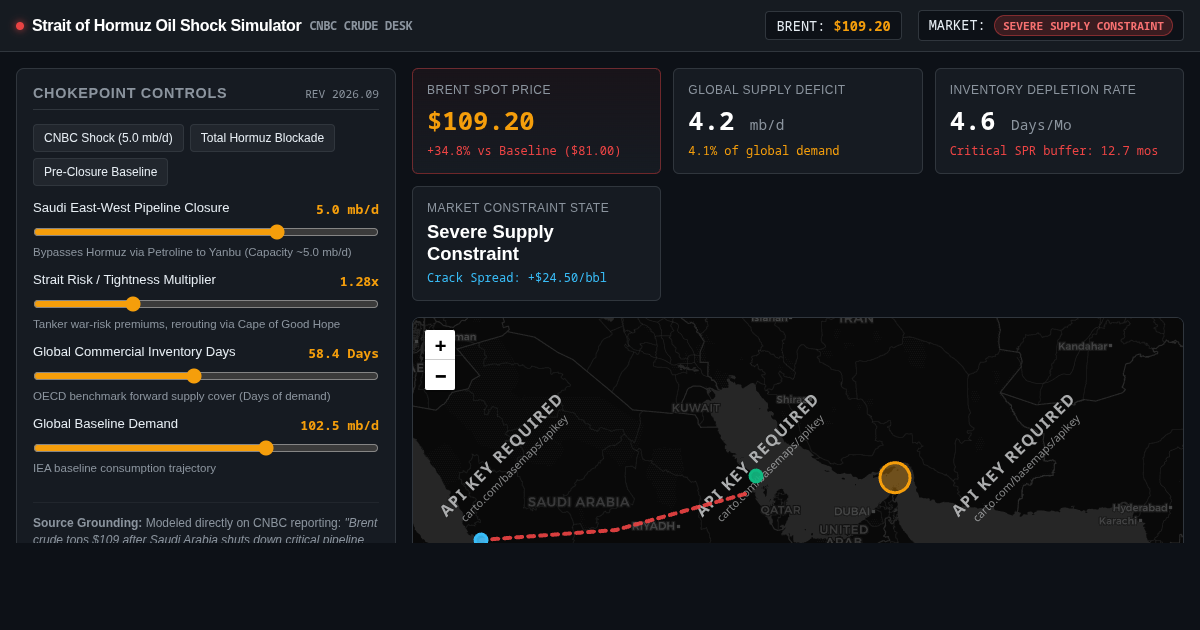Zoom in on the map
The width and height of the screenshot is (1200, 630).
pyautogui.click(x=440, y=345)
